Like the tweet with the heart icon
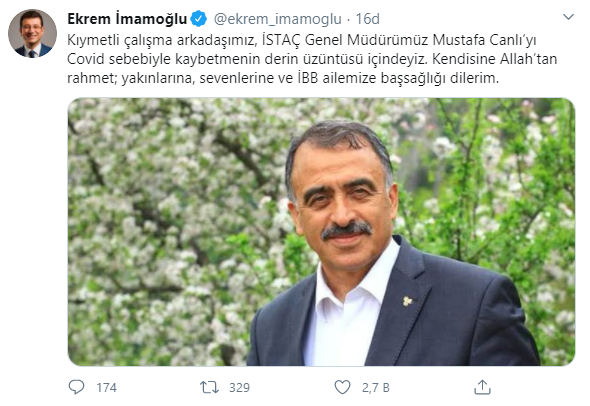 click(x=342, y=387)
